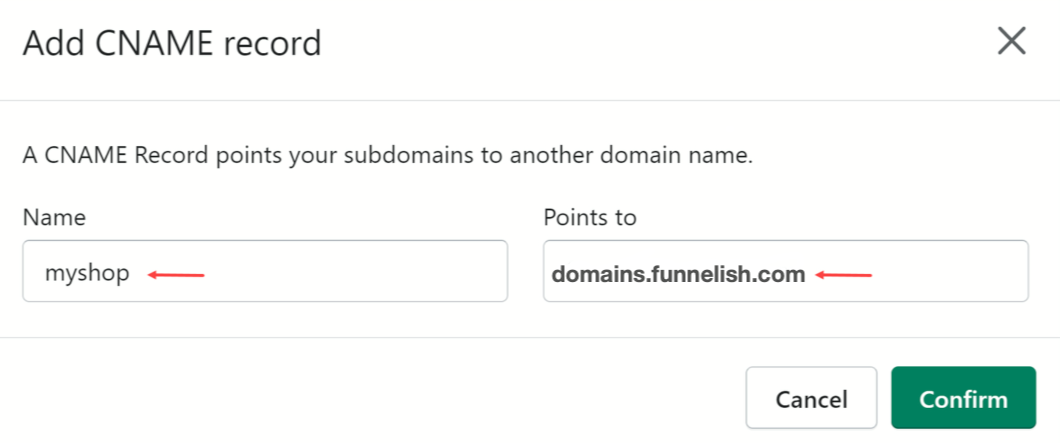Click the blank header area beside the title

coord(650,43)
